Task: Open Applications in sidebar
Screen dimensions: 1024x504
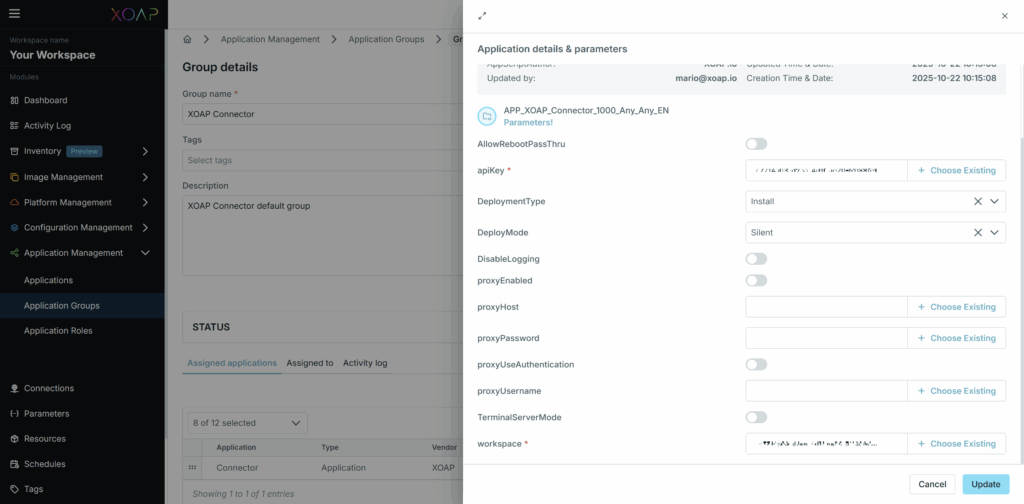Action: pyautogui.click(x=48, y=280)
